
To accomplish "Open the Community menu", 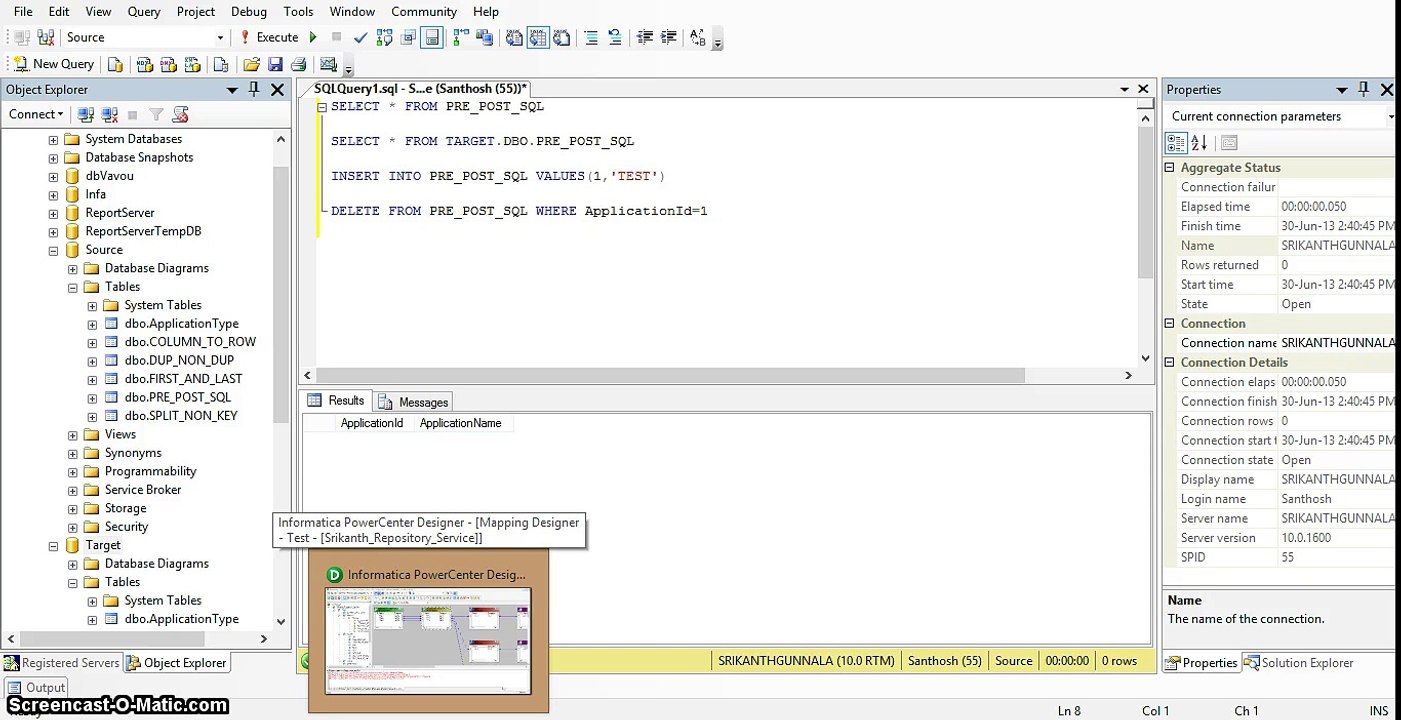I will point(424,11).
